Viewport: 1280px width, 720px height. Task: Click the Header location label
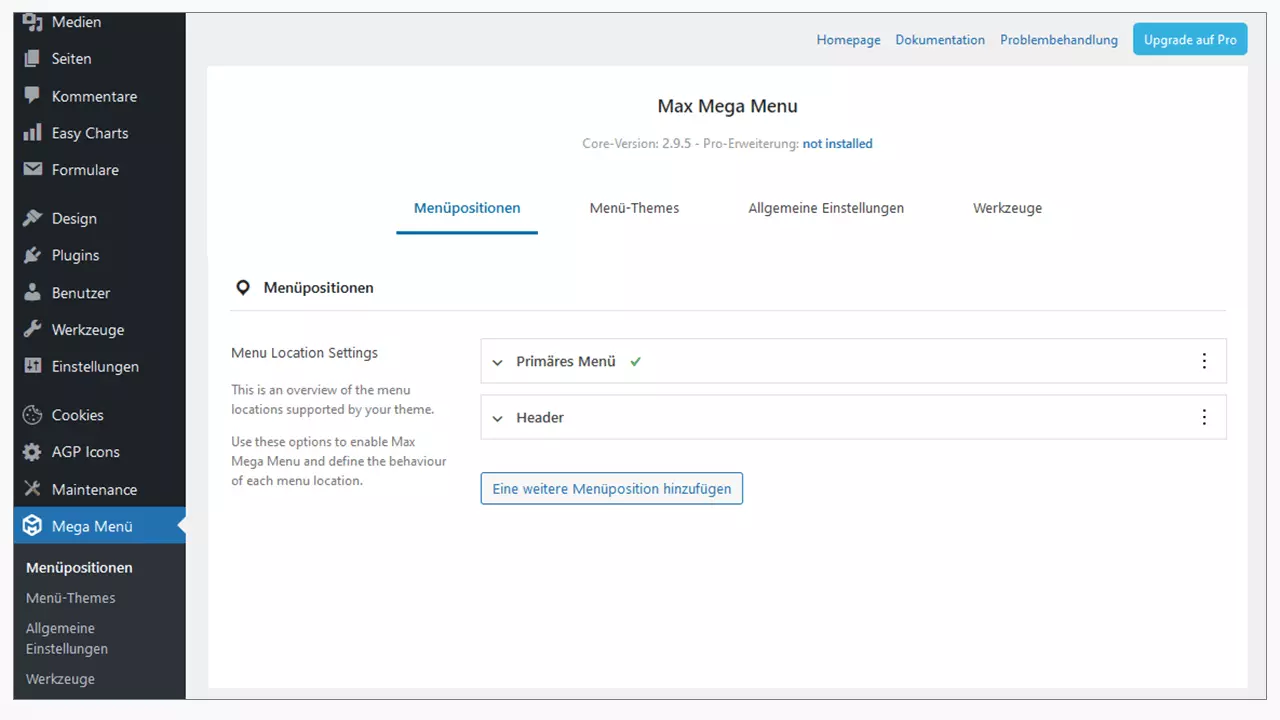pyautogui.click(x=540, y=417)
